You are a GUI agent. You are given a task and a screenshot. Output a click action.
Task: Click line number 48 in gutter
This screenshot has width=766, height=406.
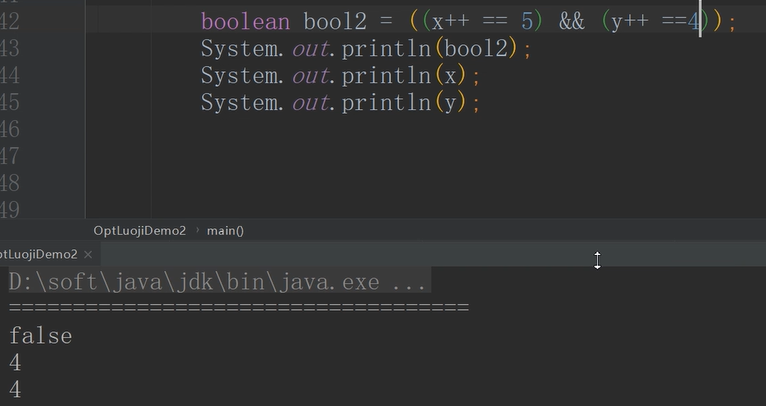(10, 184)
